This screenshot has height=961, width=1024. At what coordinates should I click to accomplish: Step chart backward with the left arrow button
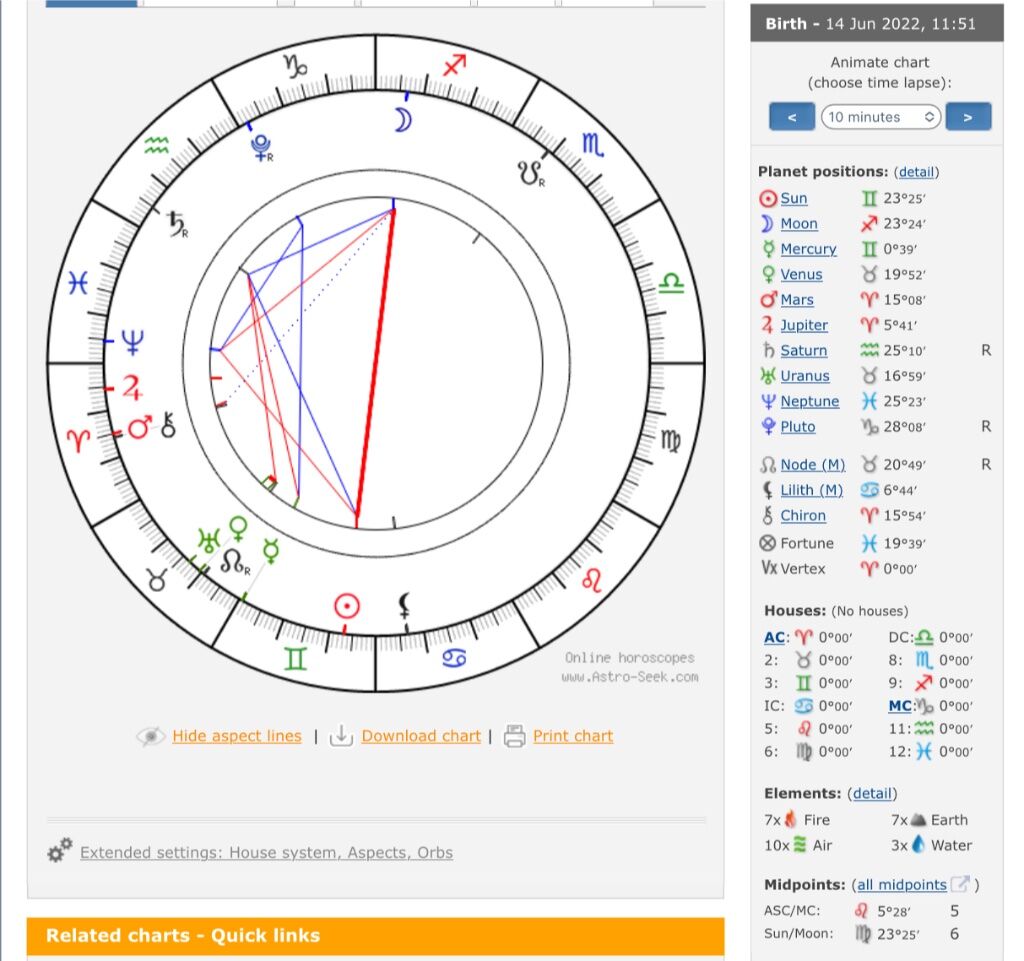tap(792, 117)
